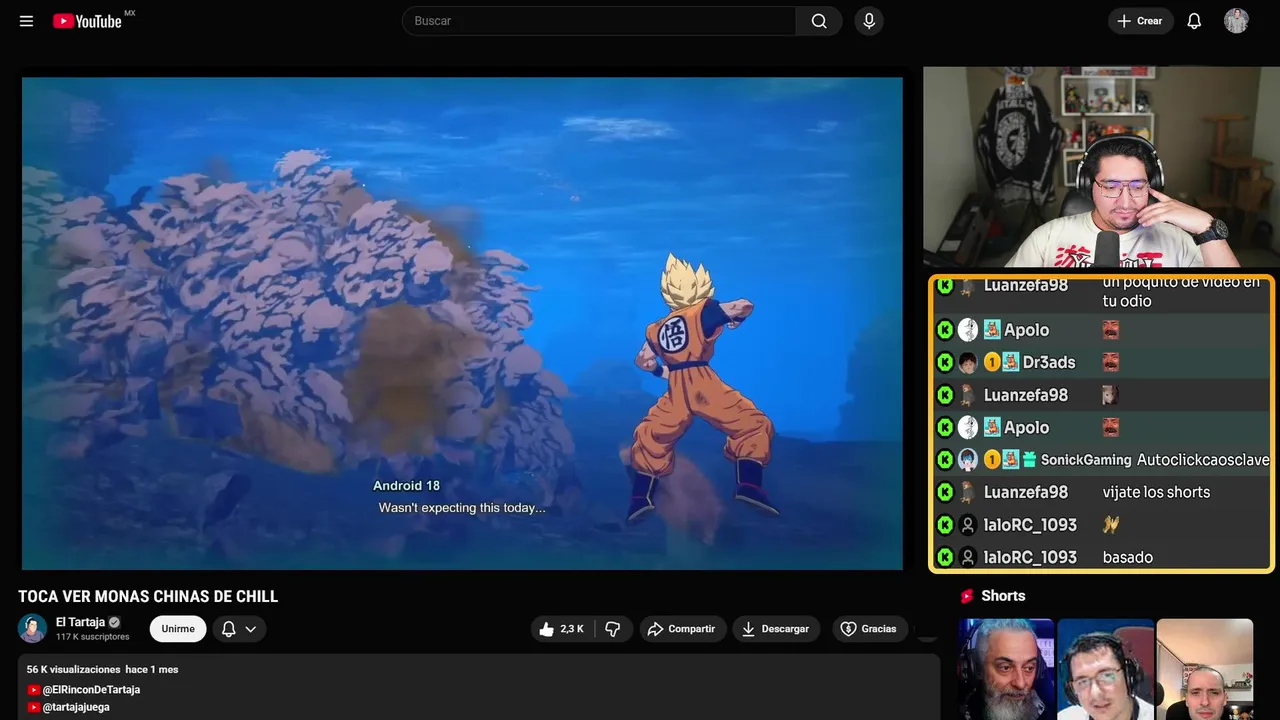The image size is (1280, 720).
Task: Focus the Buscar search field
Action: (x=600, y=21)
